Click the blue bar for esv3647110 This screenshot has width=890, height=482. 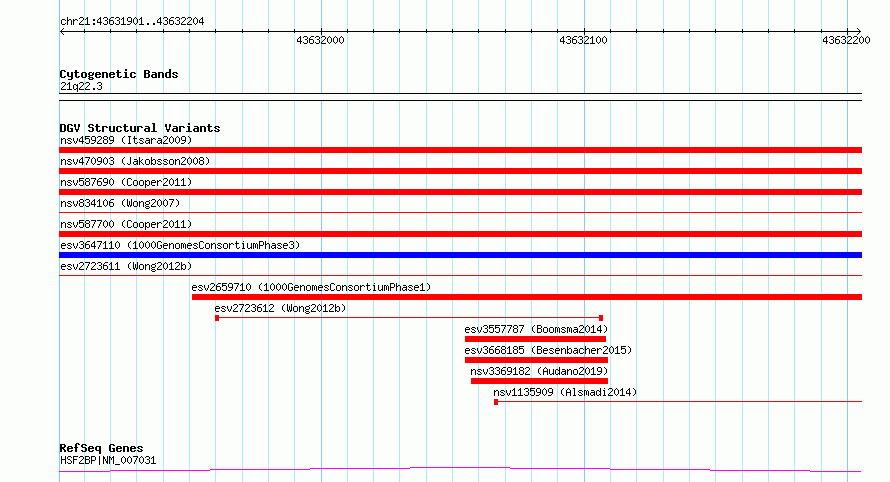pyautogui.click(x=460, y=255)
